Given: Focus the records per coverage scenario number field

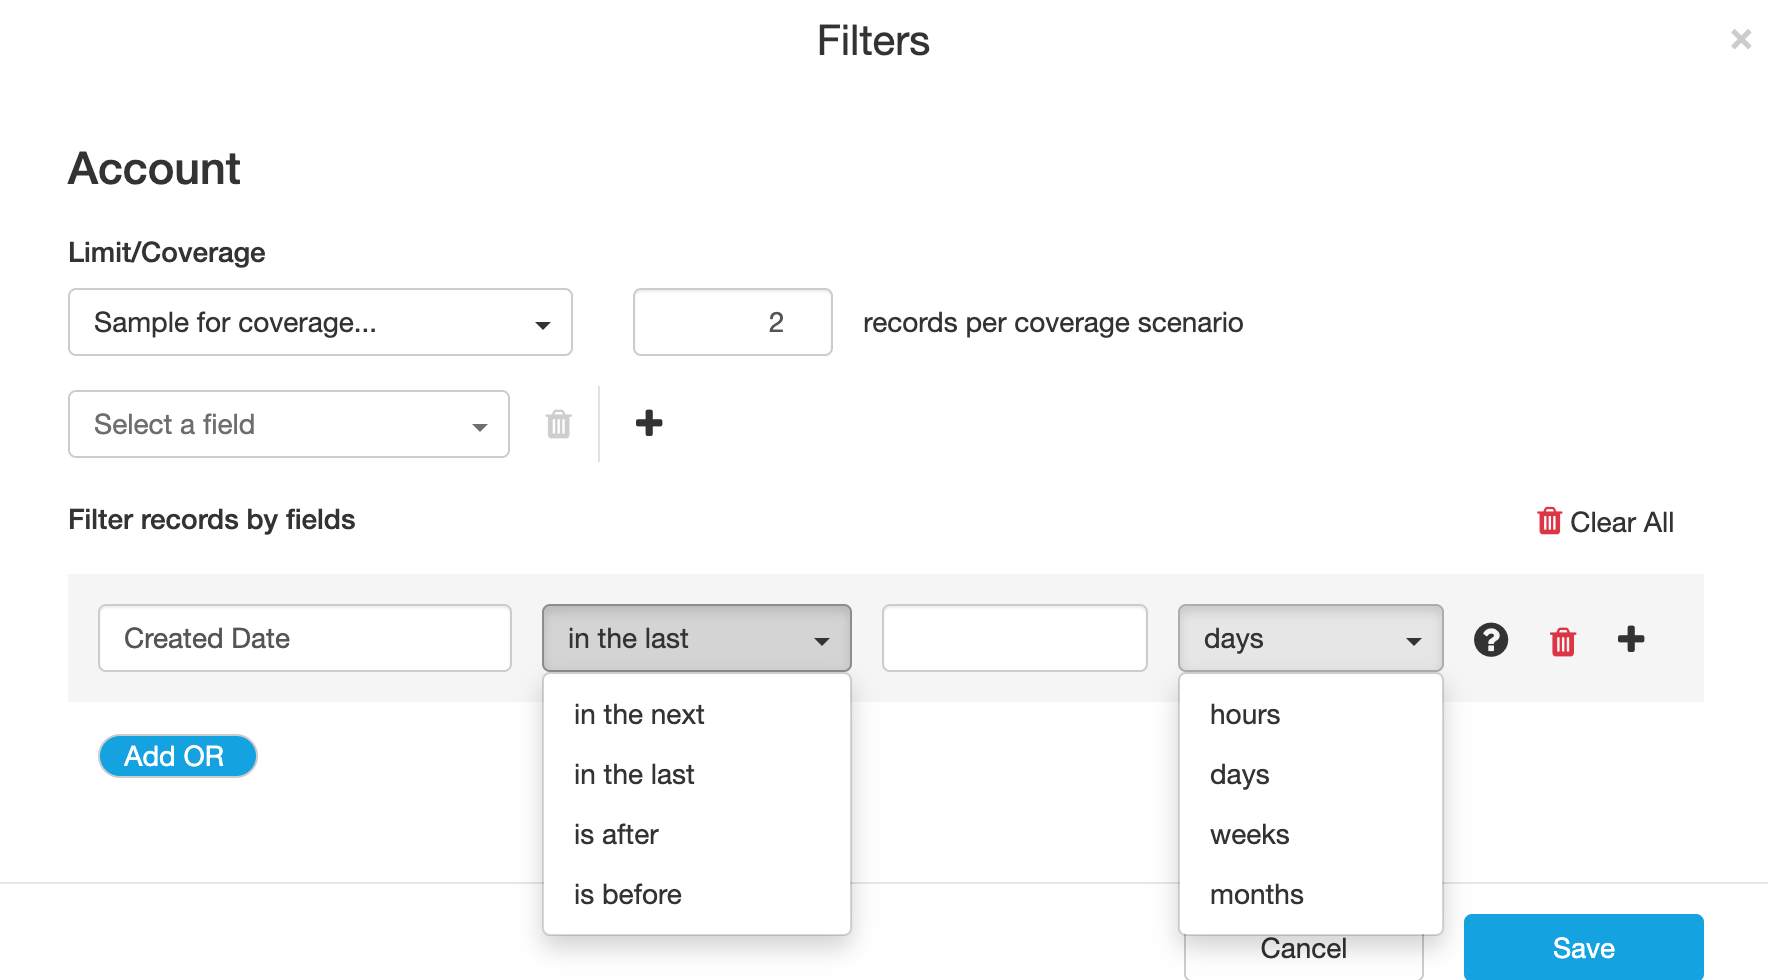Looking at the screenshot, I should click(733, 322).
